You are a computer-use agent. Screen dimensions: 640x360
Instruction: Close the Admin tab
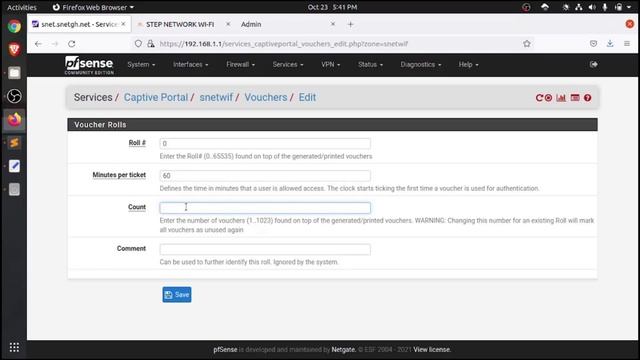[333, 24]
